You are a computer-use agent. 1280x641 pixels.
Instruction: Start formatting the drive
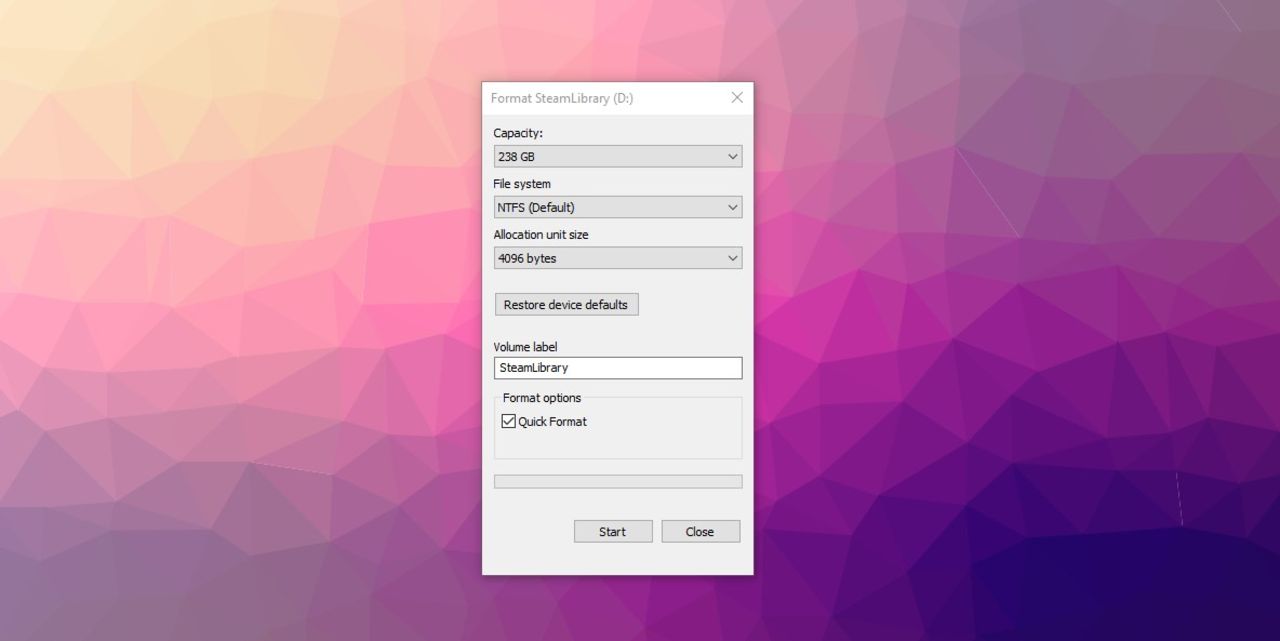pos(613,532)
